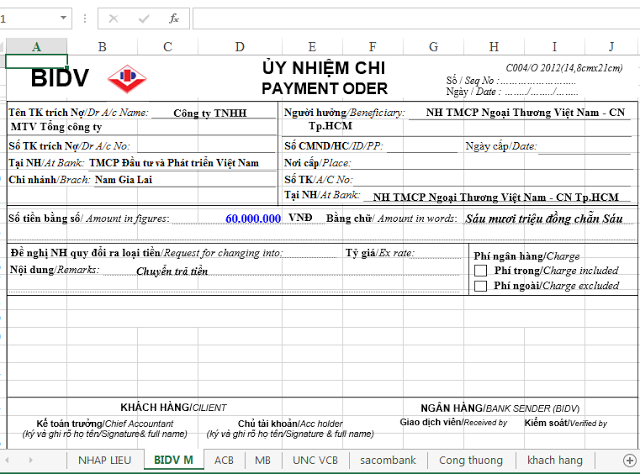This screenshot has height=474, width=640.
Task: Click the Cancel X icon in formula bar
Action: click(114, 18)
